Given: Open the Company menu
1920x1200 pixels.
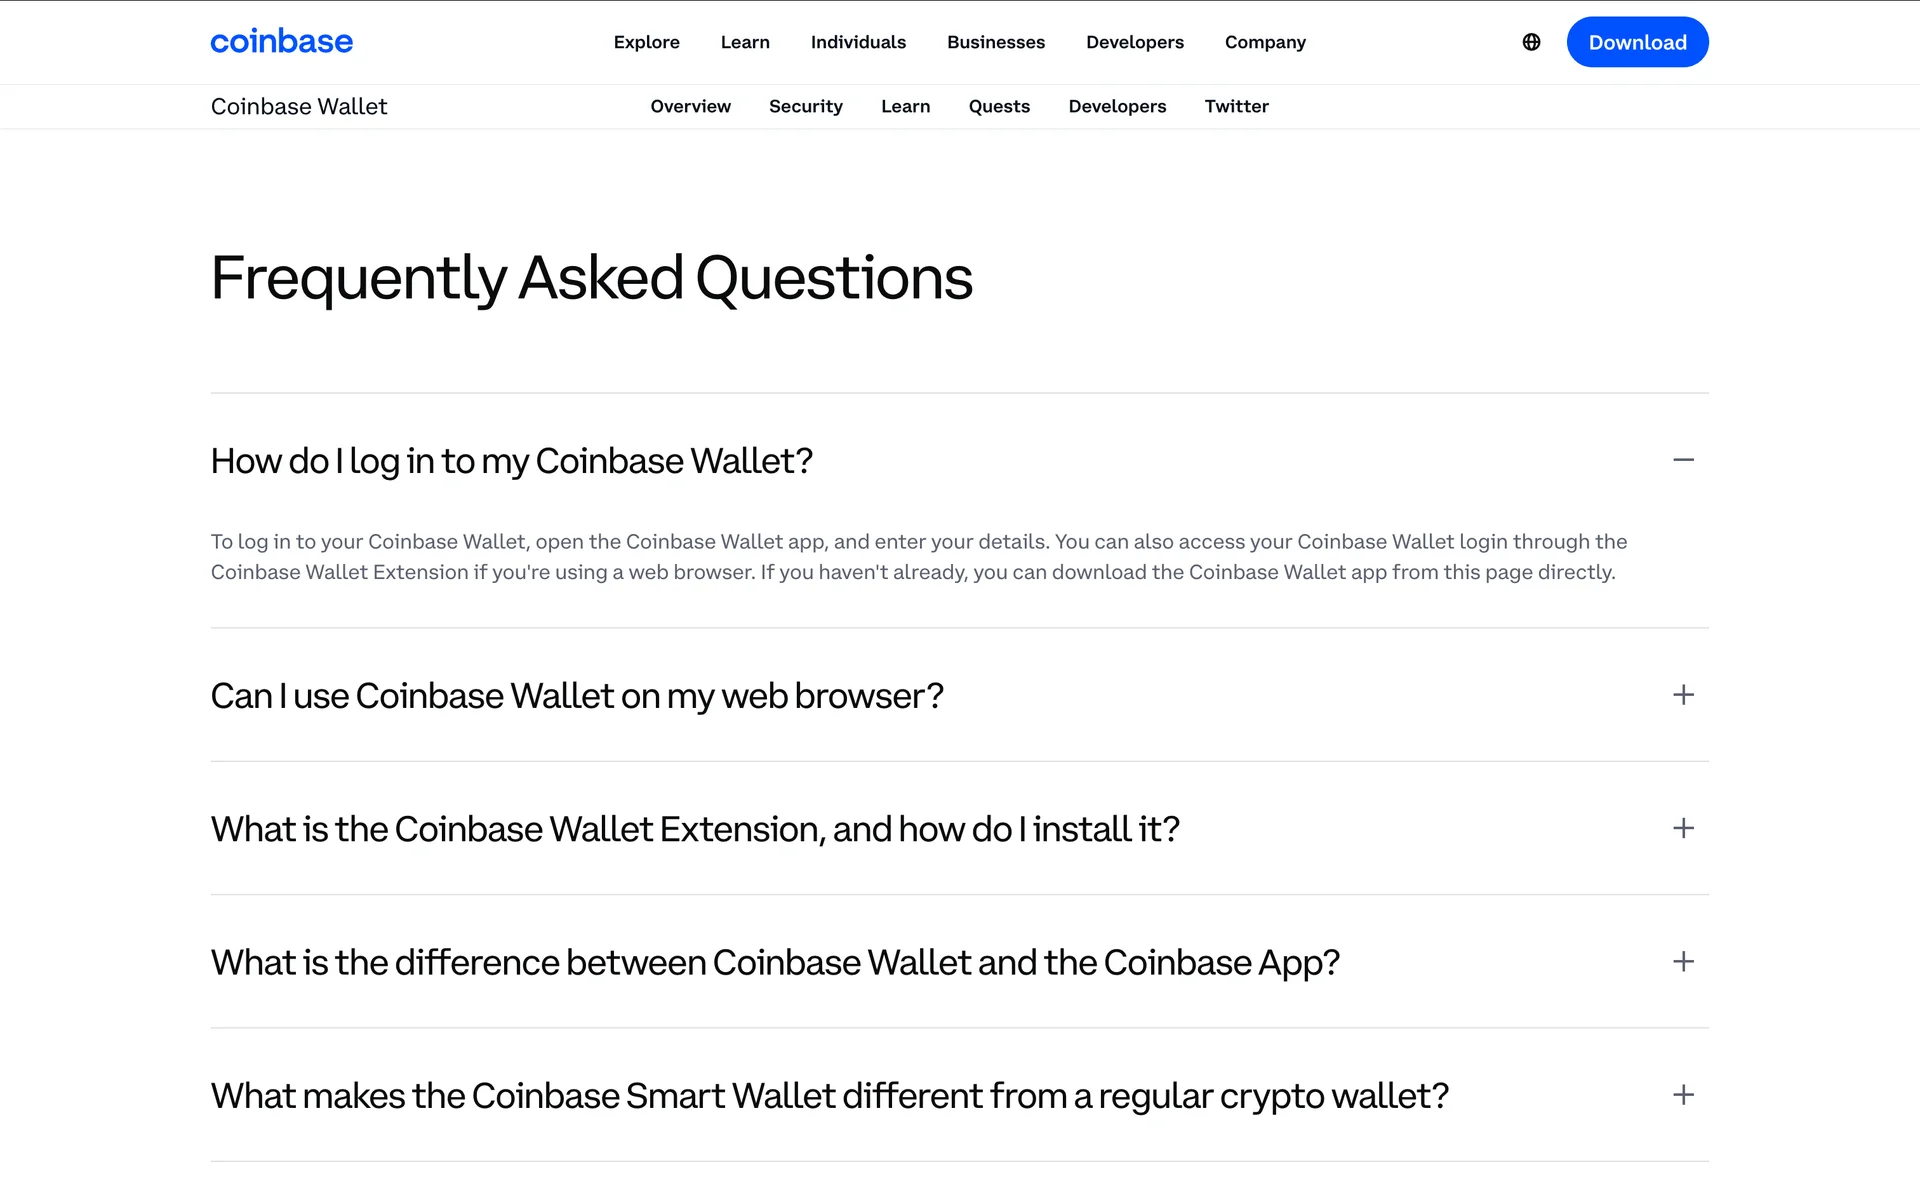Looking at the screenshot, I should coord(1265,42).
